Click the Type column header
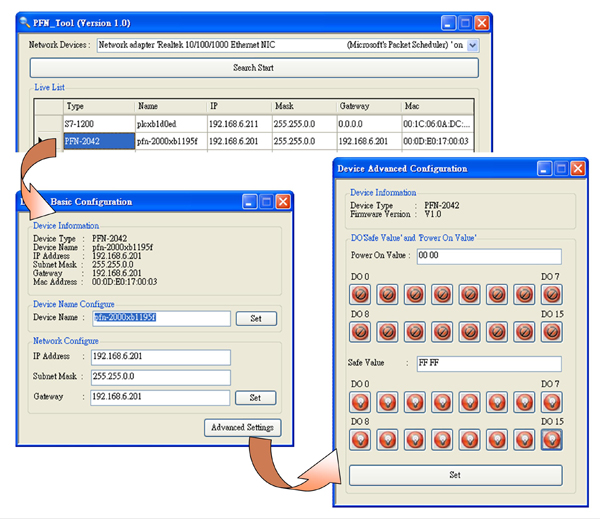Screen dimensions: 600x519 tap(99, 106)
